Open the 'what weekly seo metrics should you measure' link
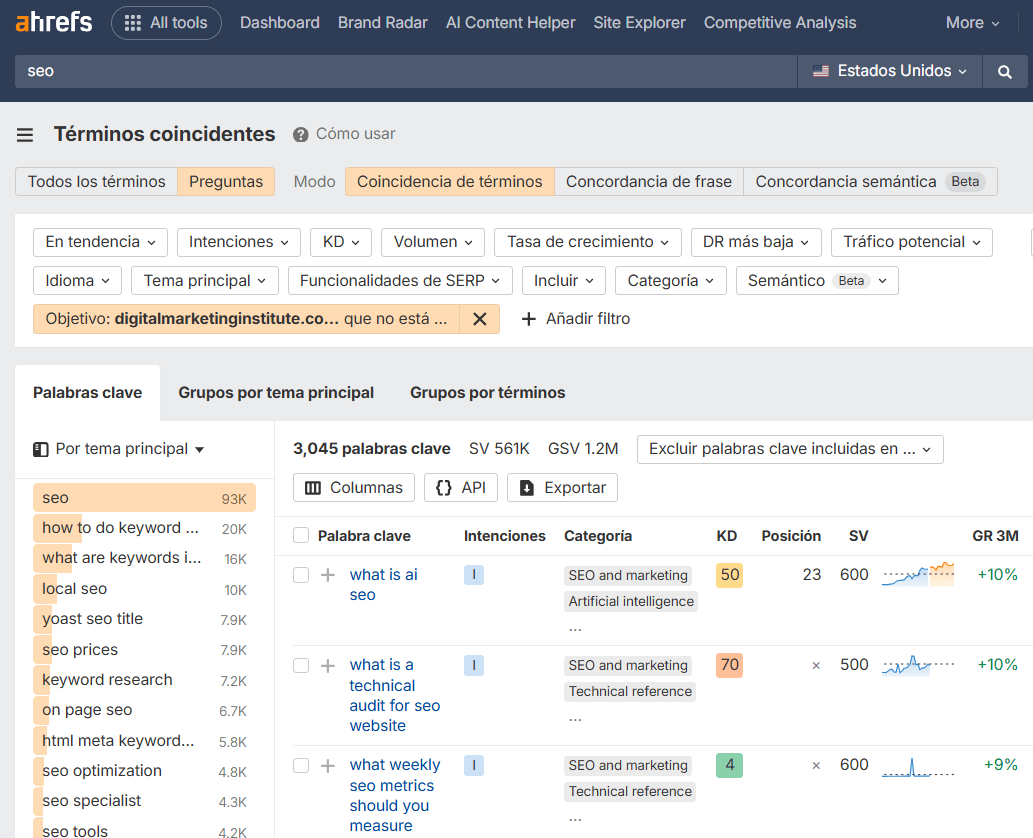Image resolution: width=1033 pixels, height=838 pixels. 395,795
